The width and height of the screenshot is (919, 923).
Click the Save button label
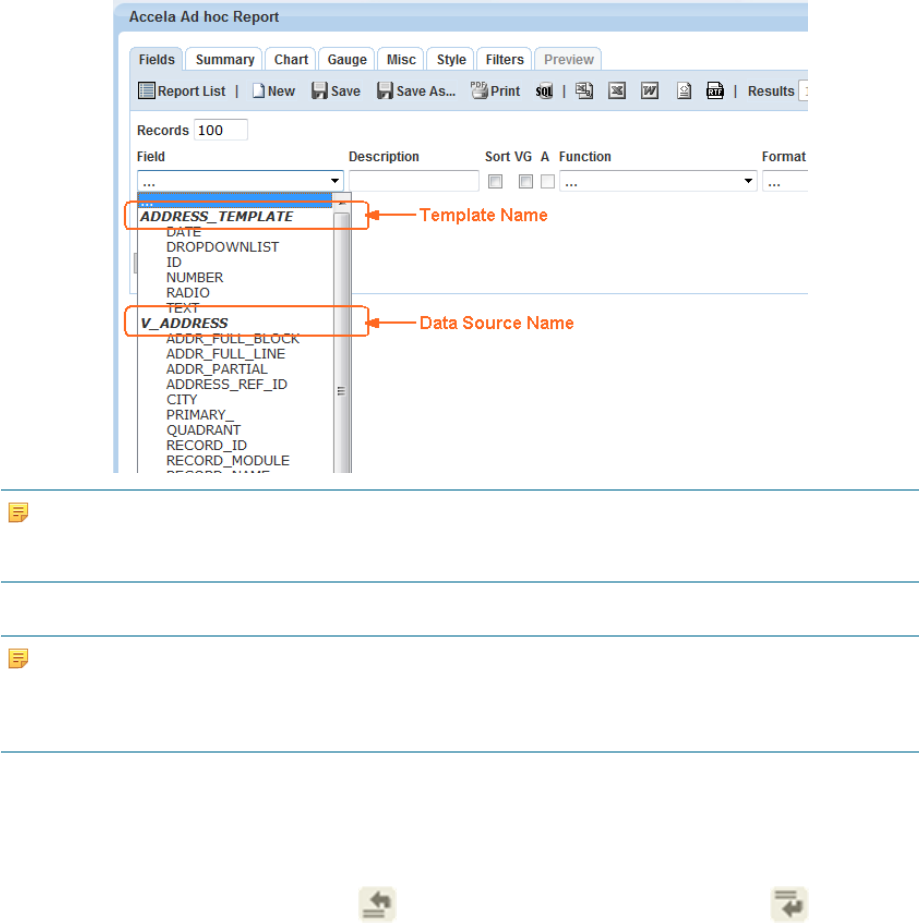point(346,91)
